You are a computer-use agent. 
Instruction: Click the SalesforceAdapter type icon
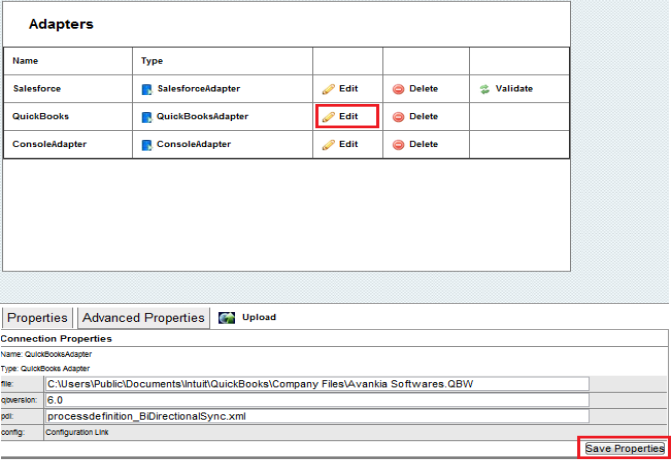pos(146,89)
